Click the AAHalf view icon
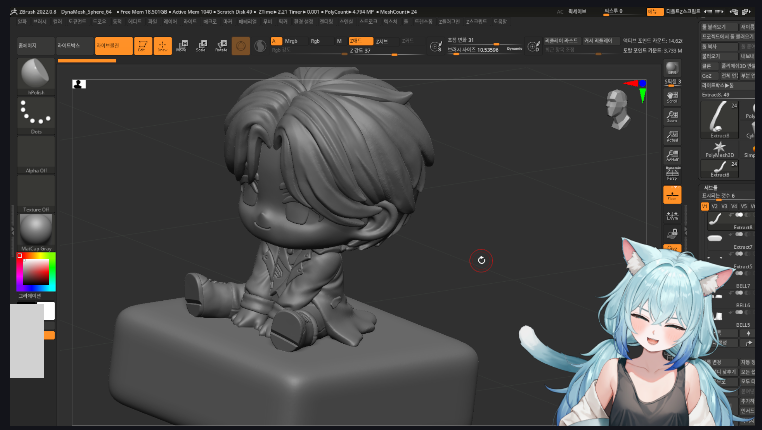 (x=672, y=155)
